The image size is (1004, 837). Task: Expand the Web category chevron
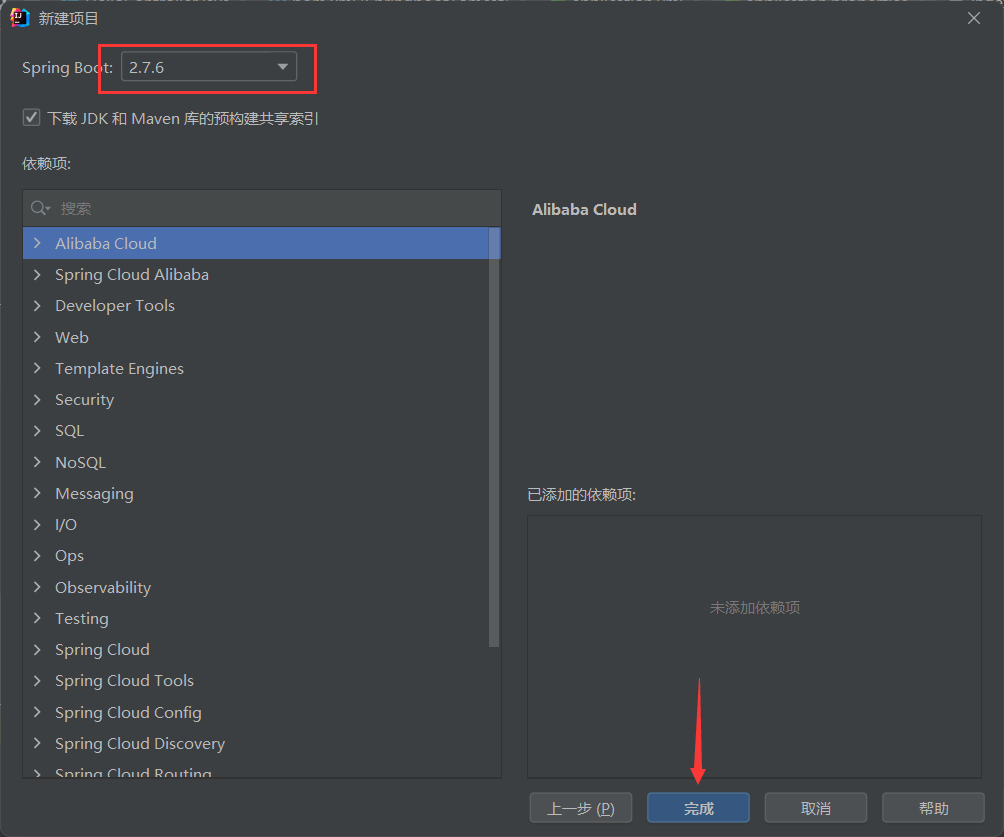37,337
